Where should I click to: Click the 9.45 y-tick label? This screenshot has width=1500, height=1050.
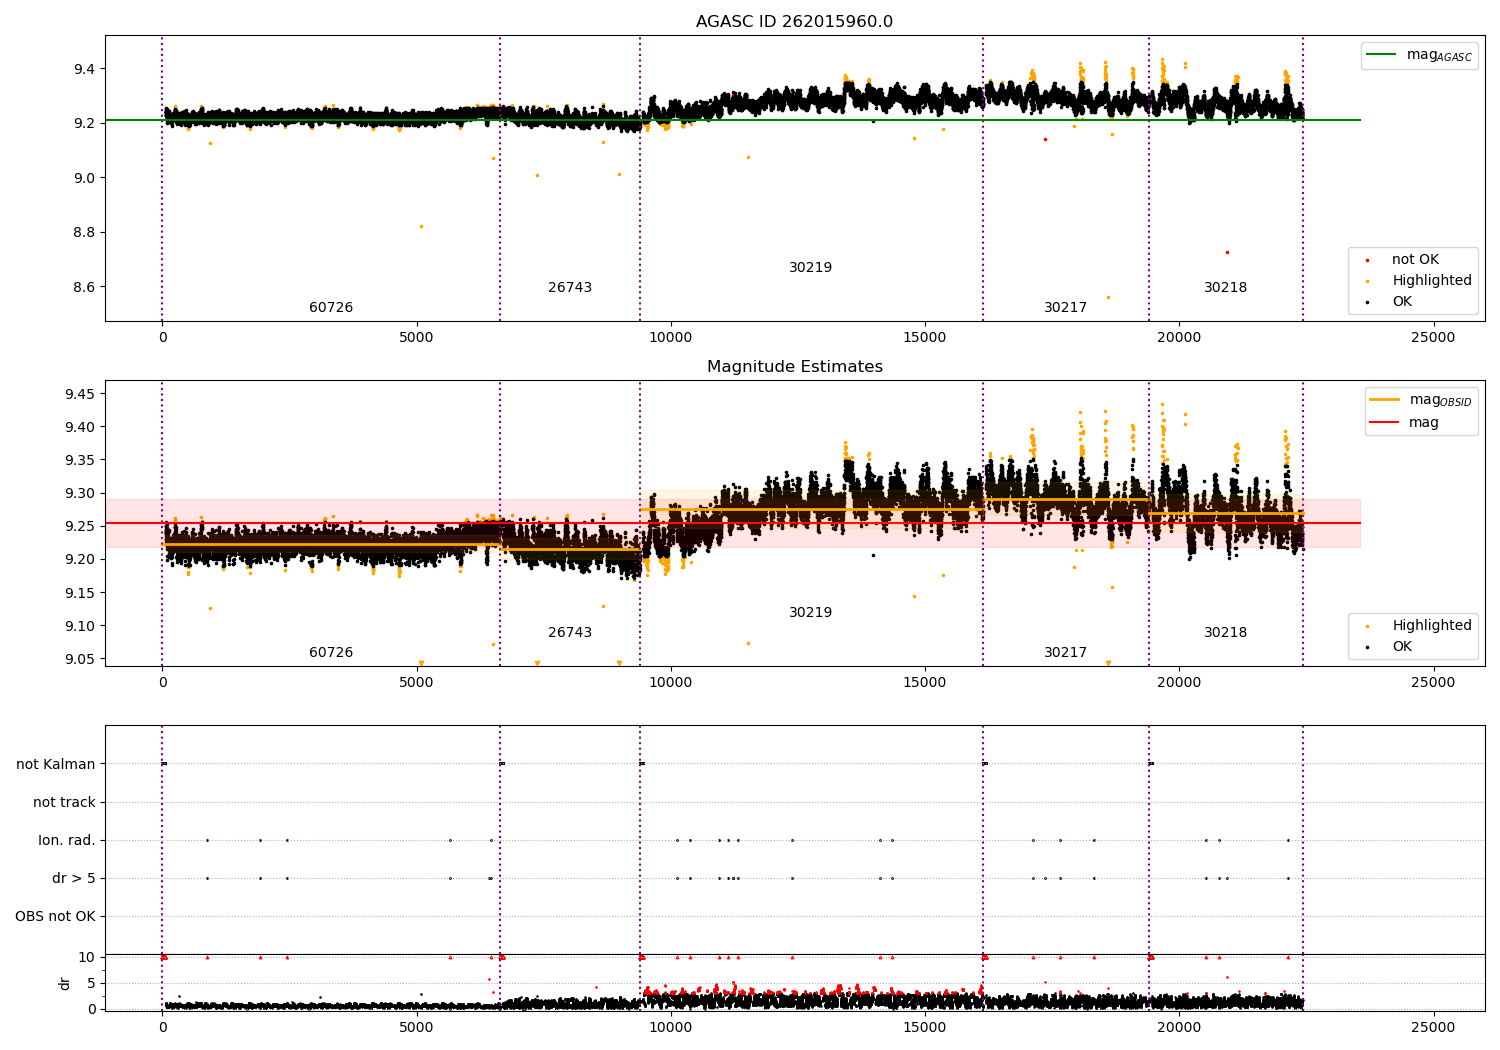point(81,394)
